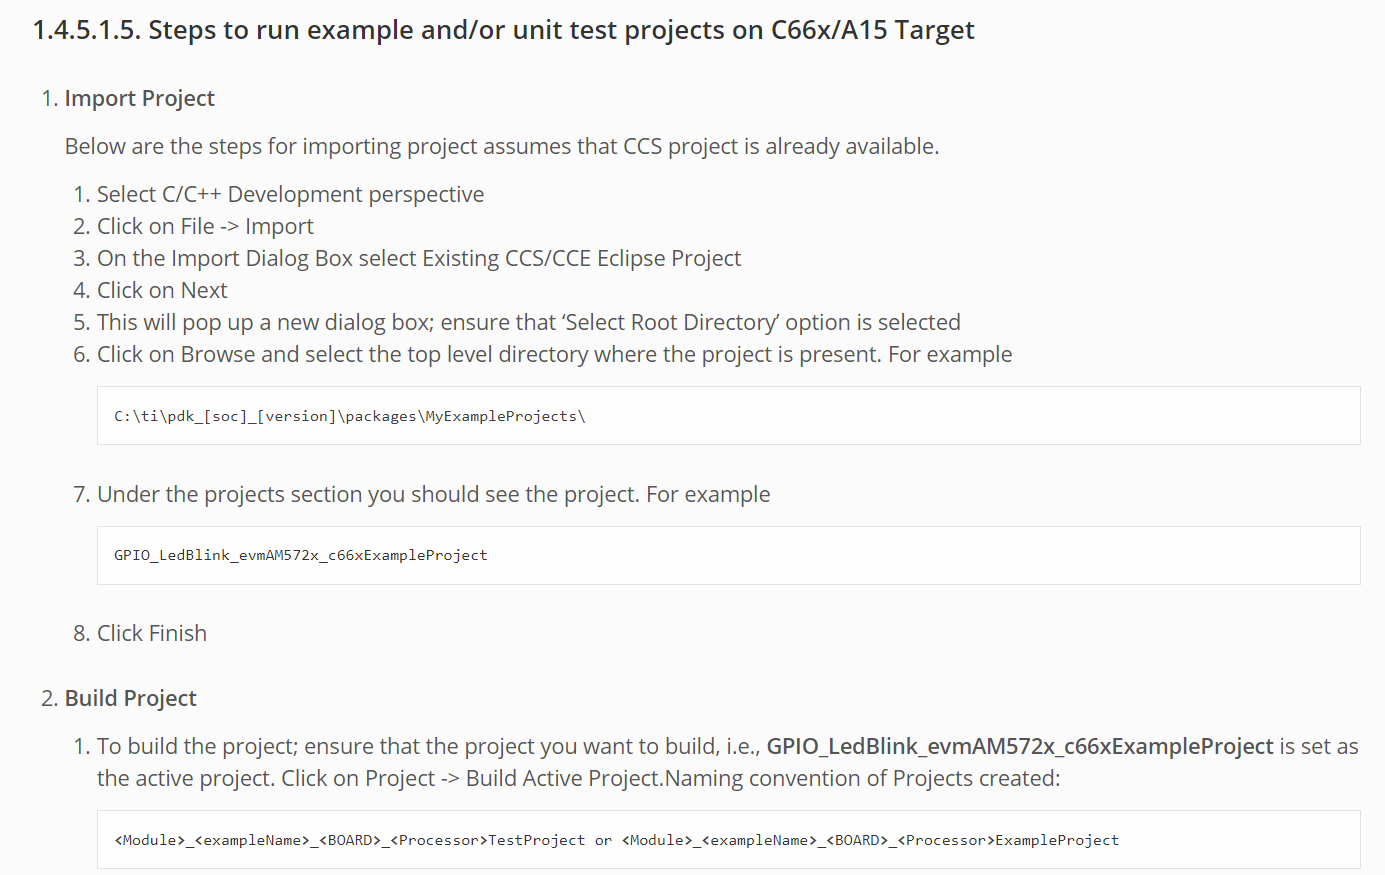Click the bold GPIO_LedBlink_evmAM572x_c66xExampleProject text
1385x875 pixels.
pyautogui.click(x=1019, y=746)
